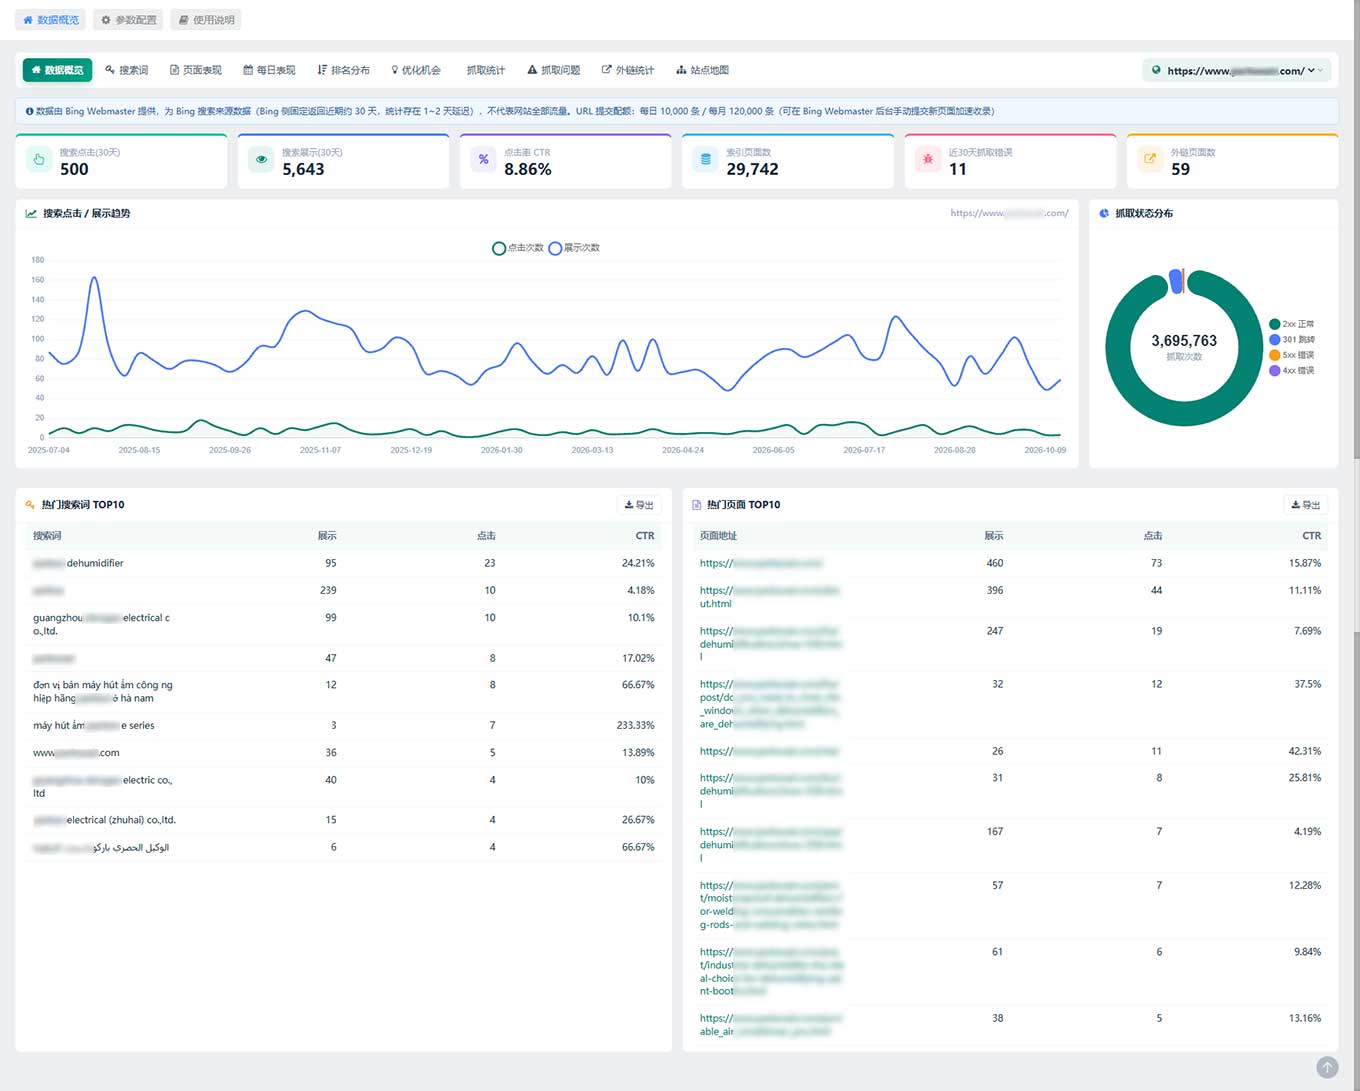This screenshot has height=1091, width=1360.
Task: Switch to the 搜索词 tab
Action: (x=127, y=70)
